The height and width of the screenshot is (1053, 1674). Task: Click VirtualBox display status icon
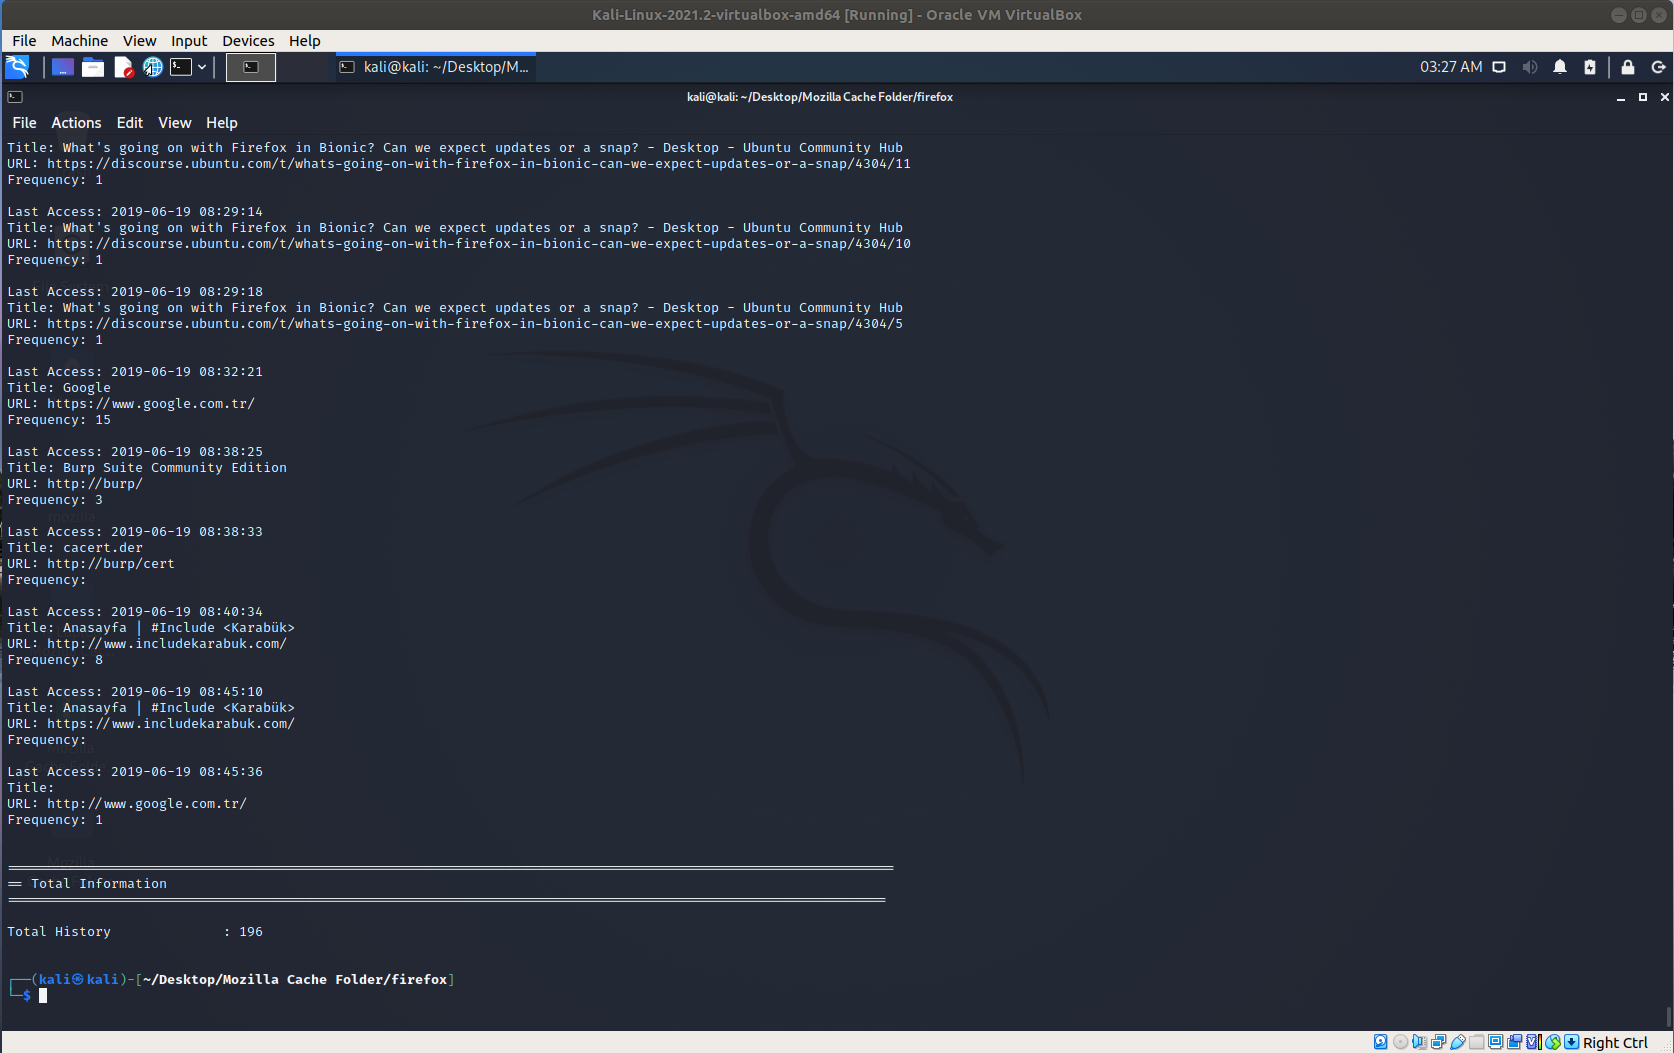pos(1495,1042)
